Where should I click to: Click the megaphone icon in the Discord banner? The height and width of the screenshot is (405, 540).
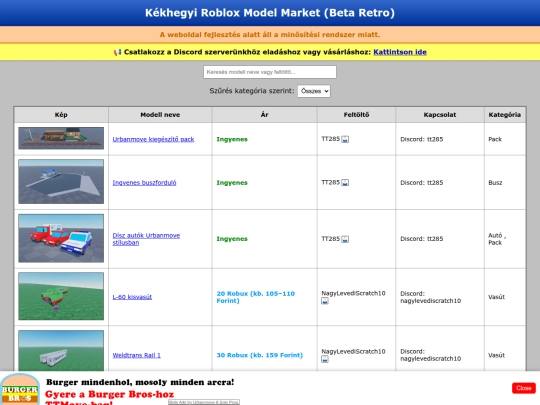point(117,52)
